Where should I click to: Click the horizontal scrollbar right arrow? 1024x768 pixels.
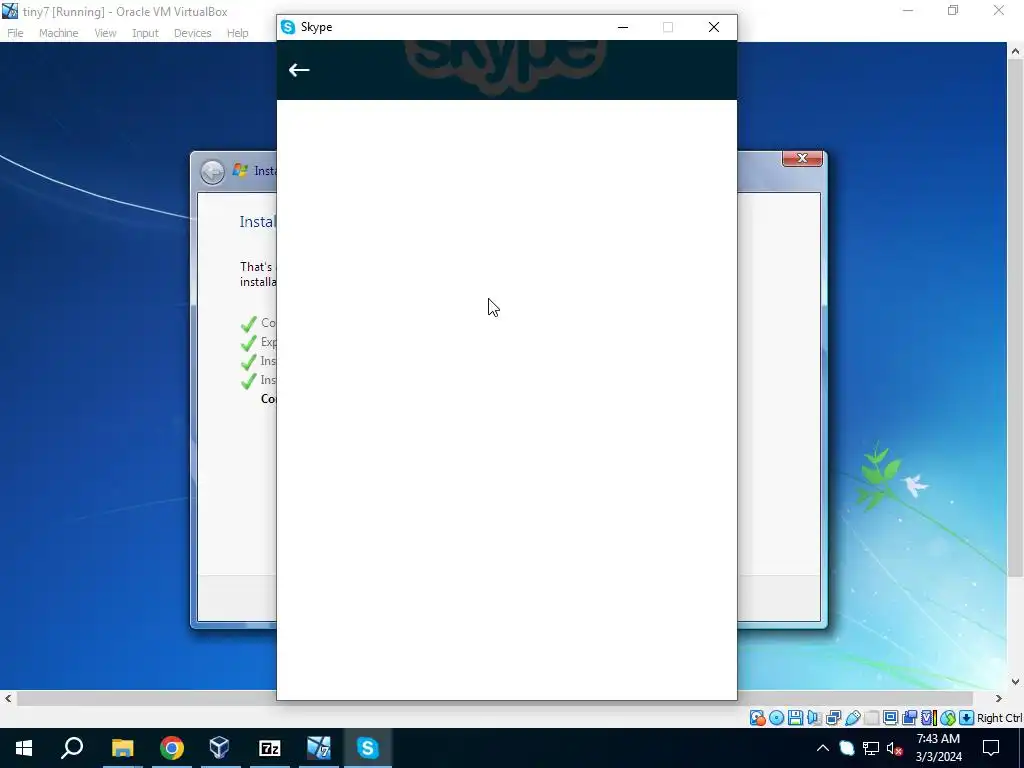[x=999, y=698]
